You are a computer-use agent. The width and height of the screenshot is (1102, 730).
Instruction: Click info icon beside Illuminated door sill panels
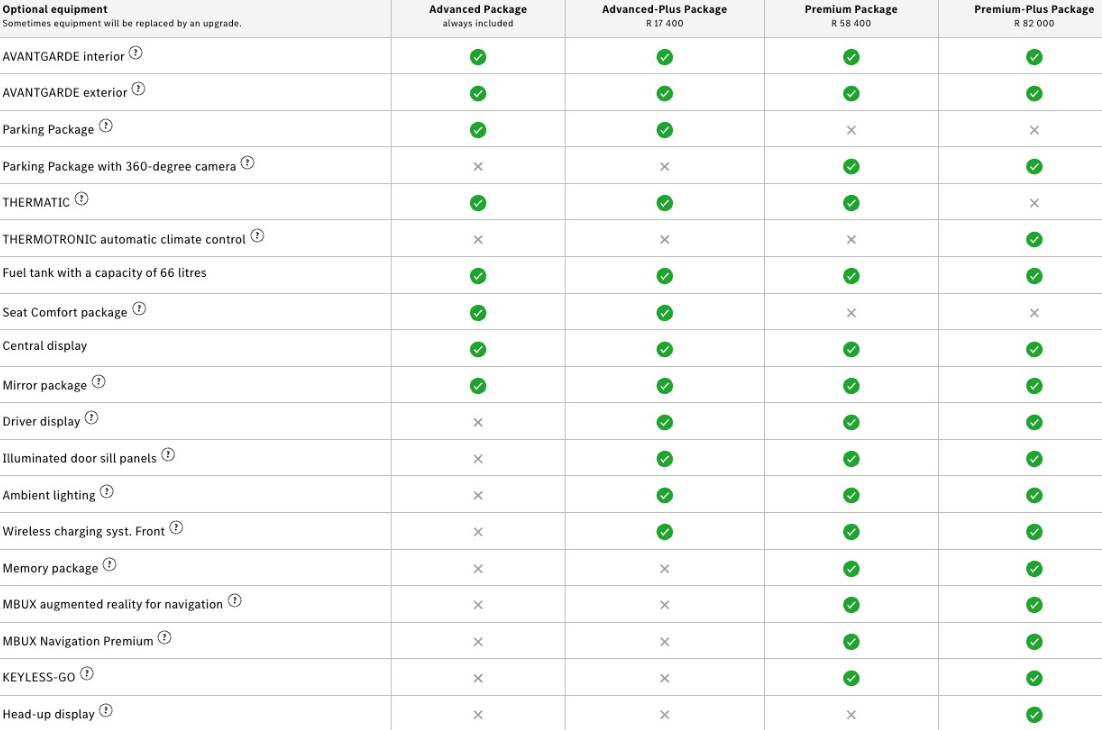tap(168, 455)
